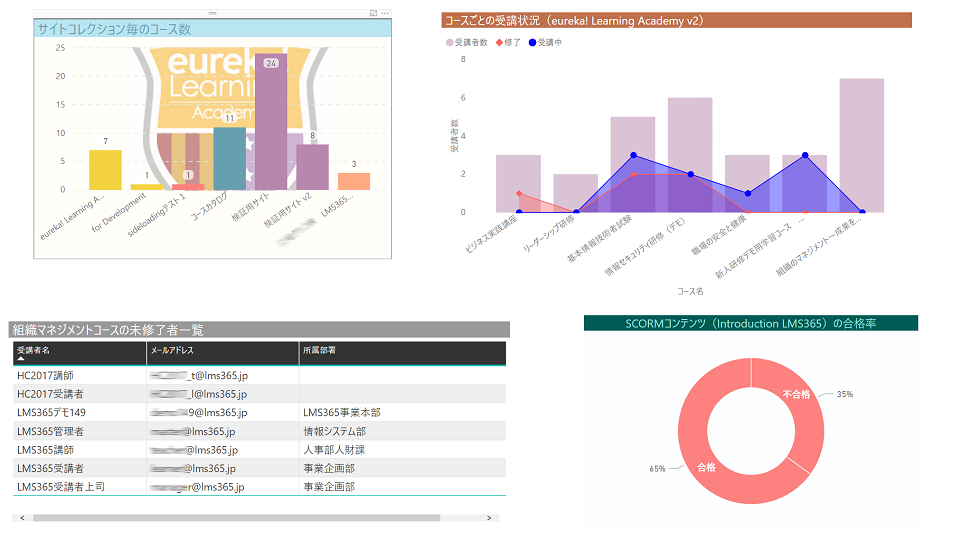Image resolution: width=980 pixels, height=556 pixels.
Task: Click the table's horizontal scrollbar thumb
Action: (x=235, y=518)
